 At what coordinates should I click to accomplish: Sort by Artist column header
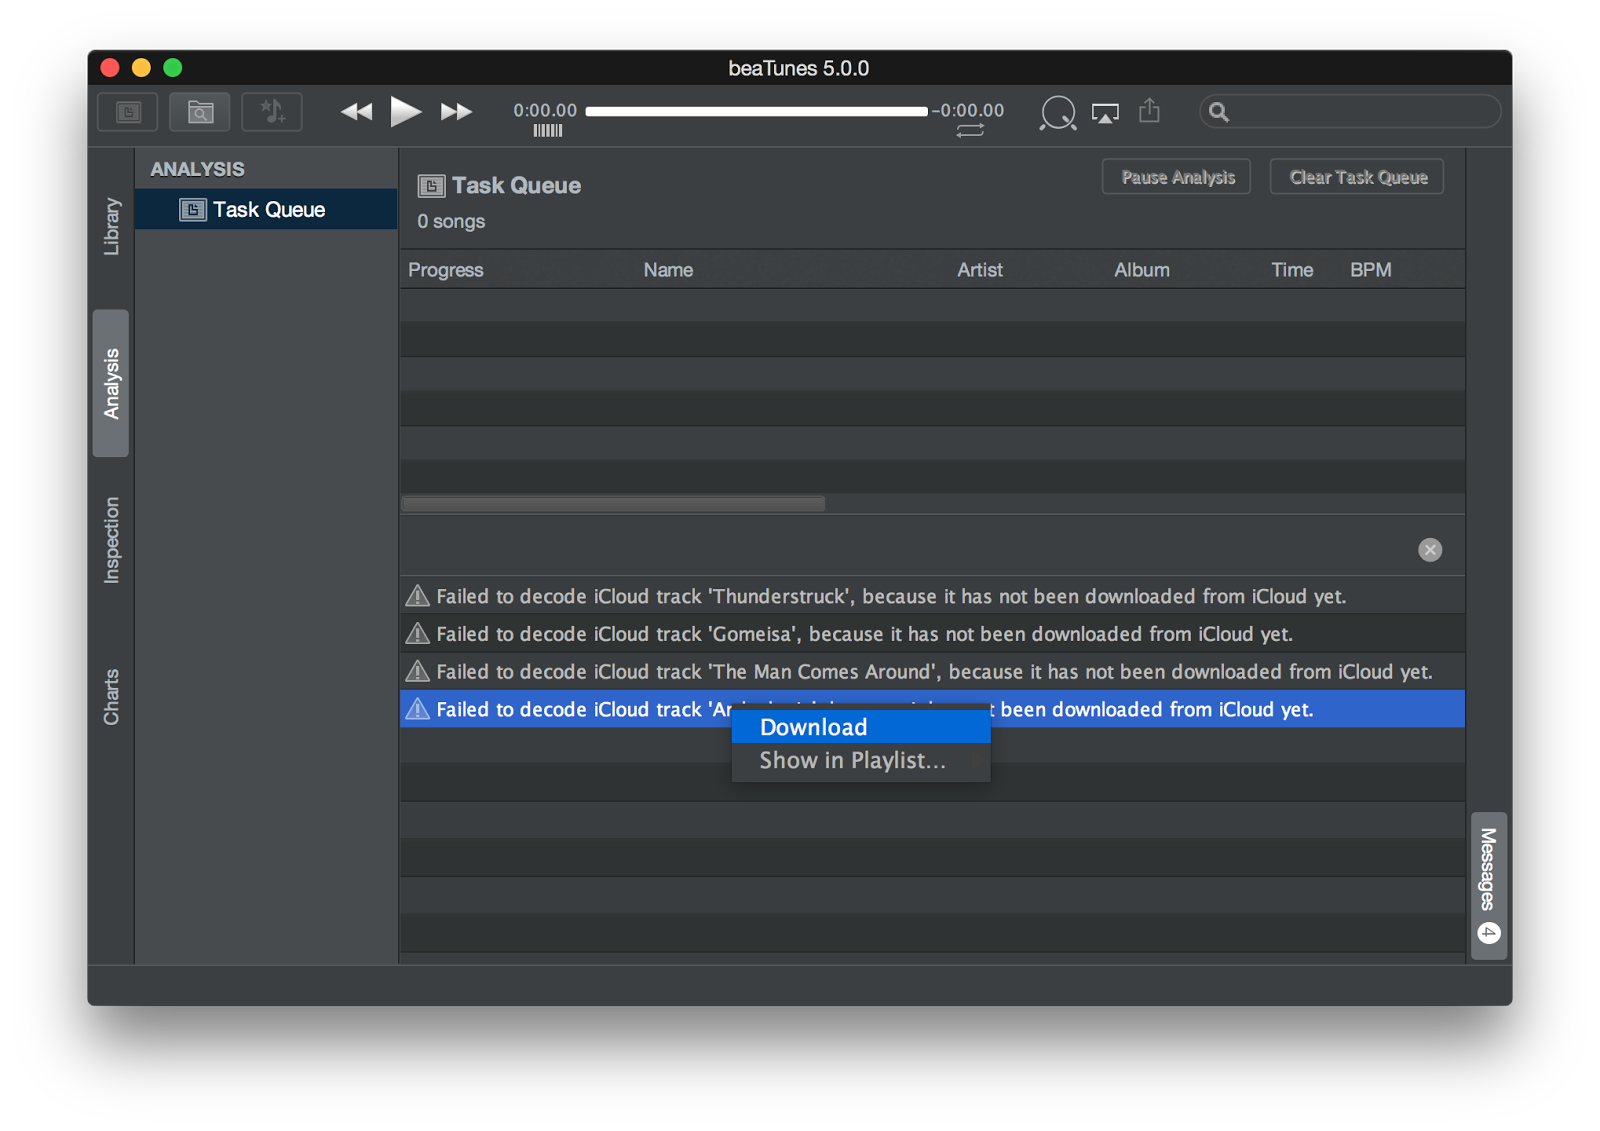click(979, 270)
